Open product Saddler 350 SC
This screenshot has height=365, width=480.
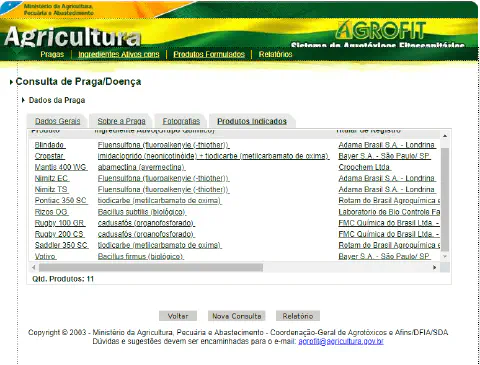pos(61,245)
